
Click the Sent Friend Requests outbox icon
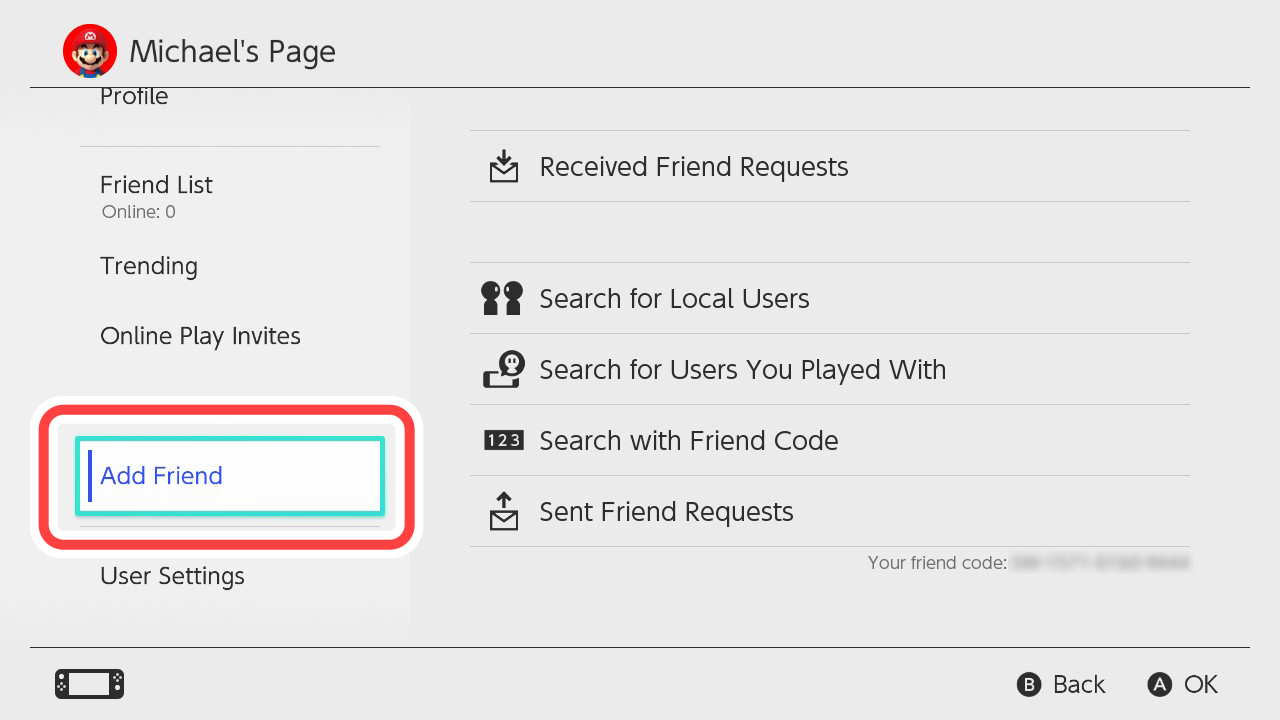[x=504, y=511]
